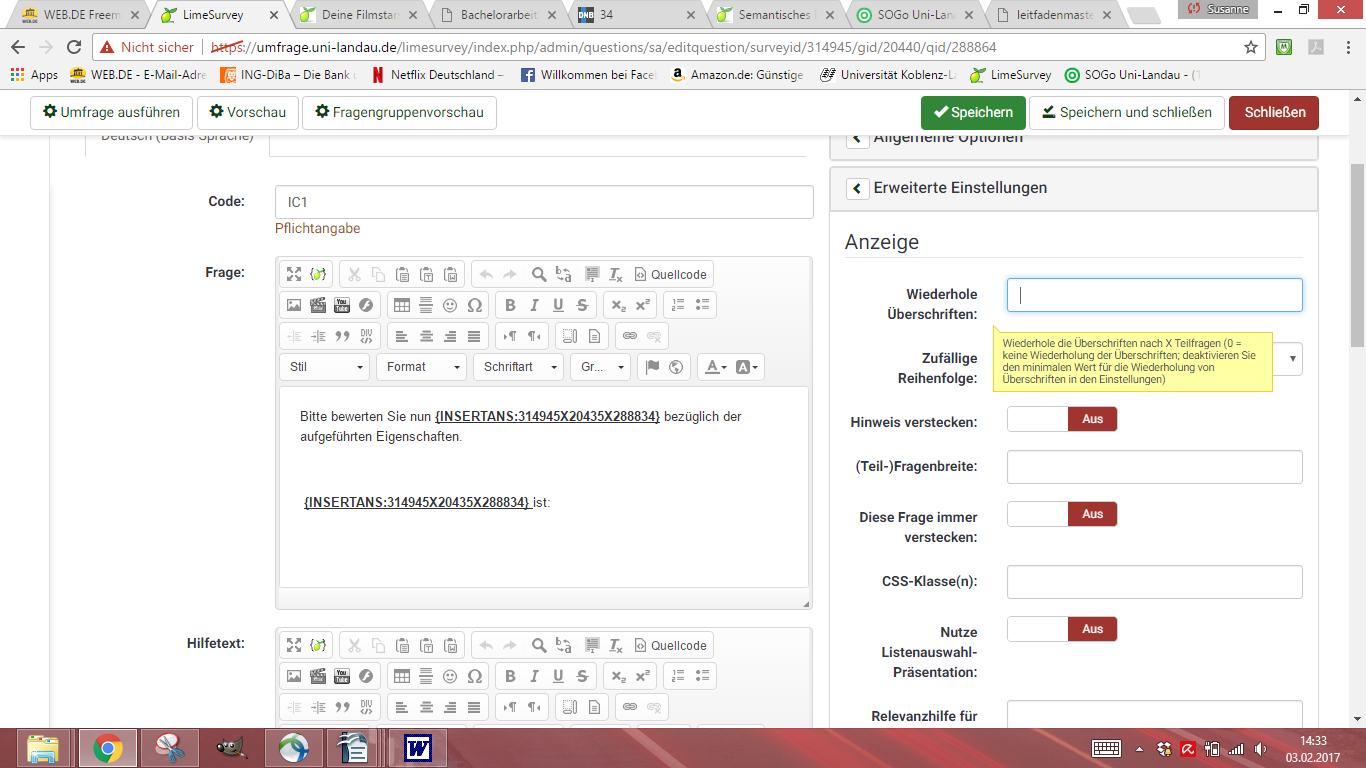
Task: Click the insert link icon in the Frage toolbar
Action: click(x=630, y=336)
